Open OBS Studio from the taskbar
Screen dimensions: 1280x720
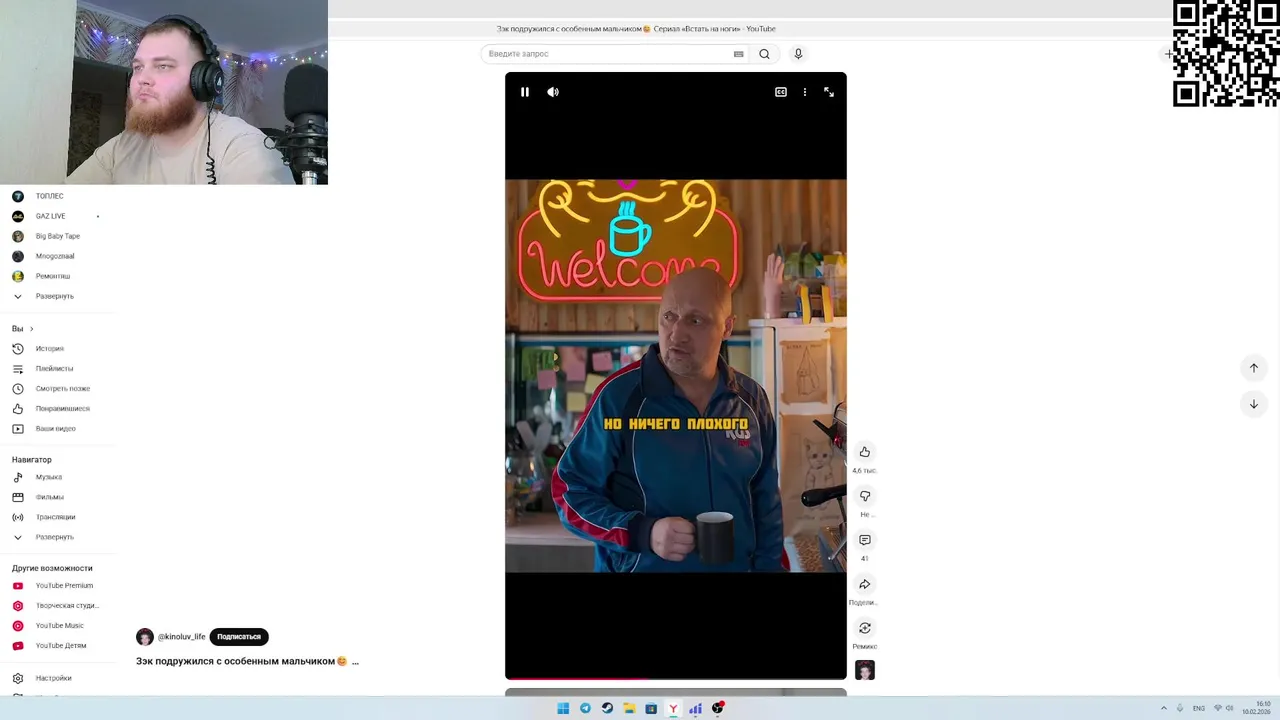pyautogui.click(x=717, y=708)
